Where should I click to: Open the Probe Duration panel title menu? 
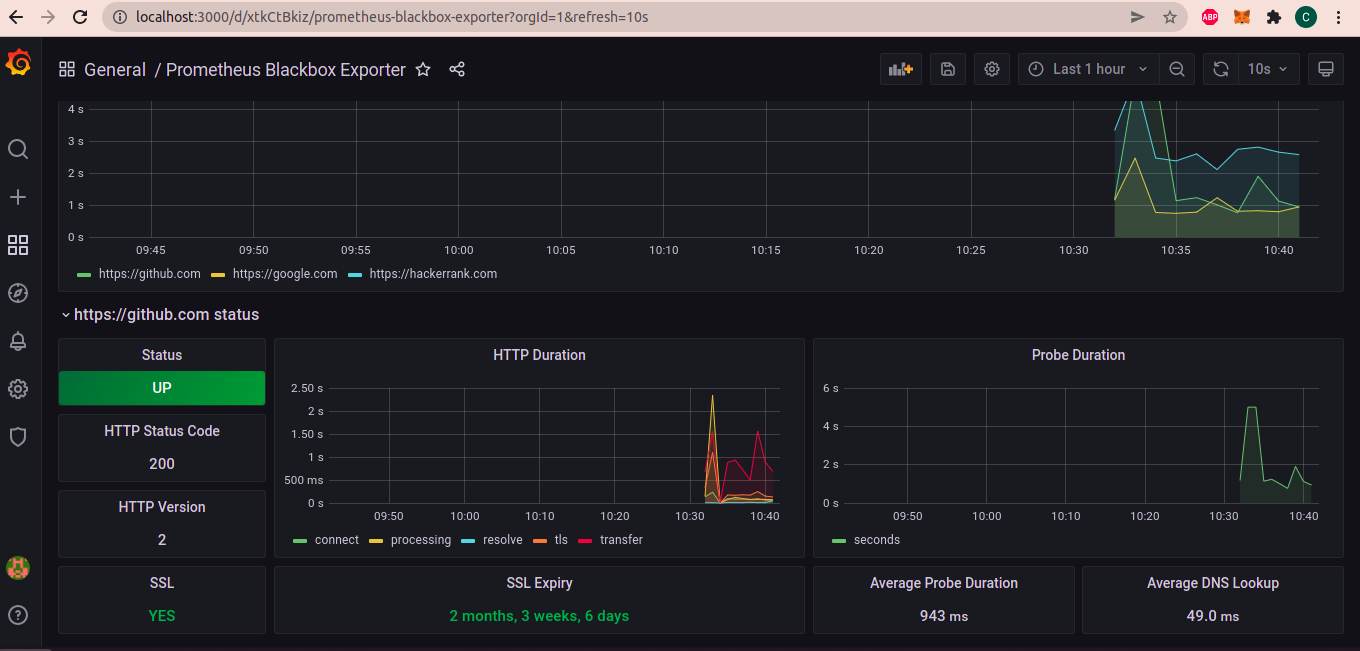(1078, 355)
